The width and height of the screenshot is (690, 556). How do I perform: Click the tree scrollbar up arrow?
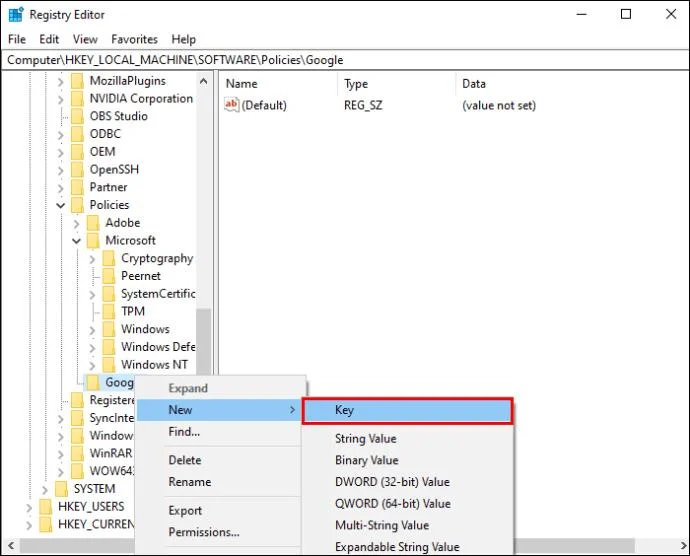pos(203,81)
